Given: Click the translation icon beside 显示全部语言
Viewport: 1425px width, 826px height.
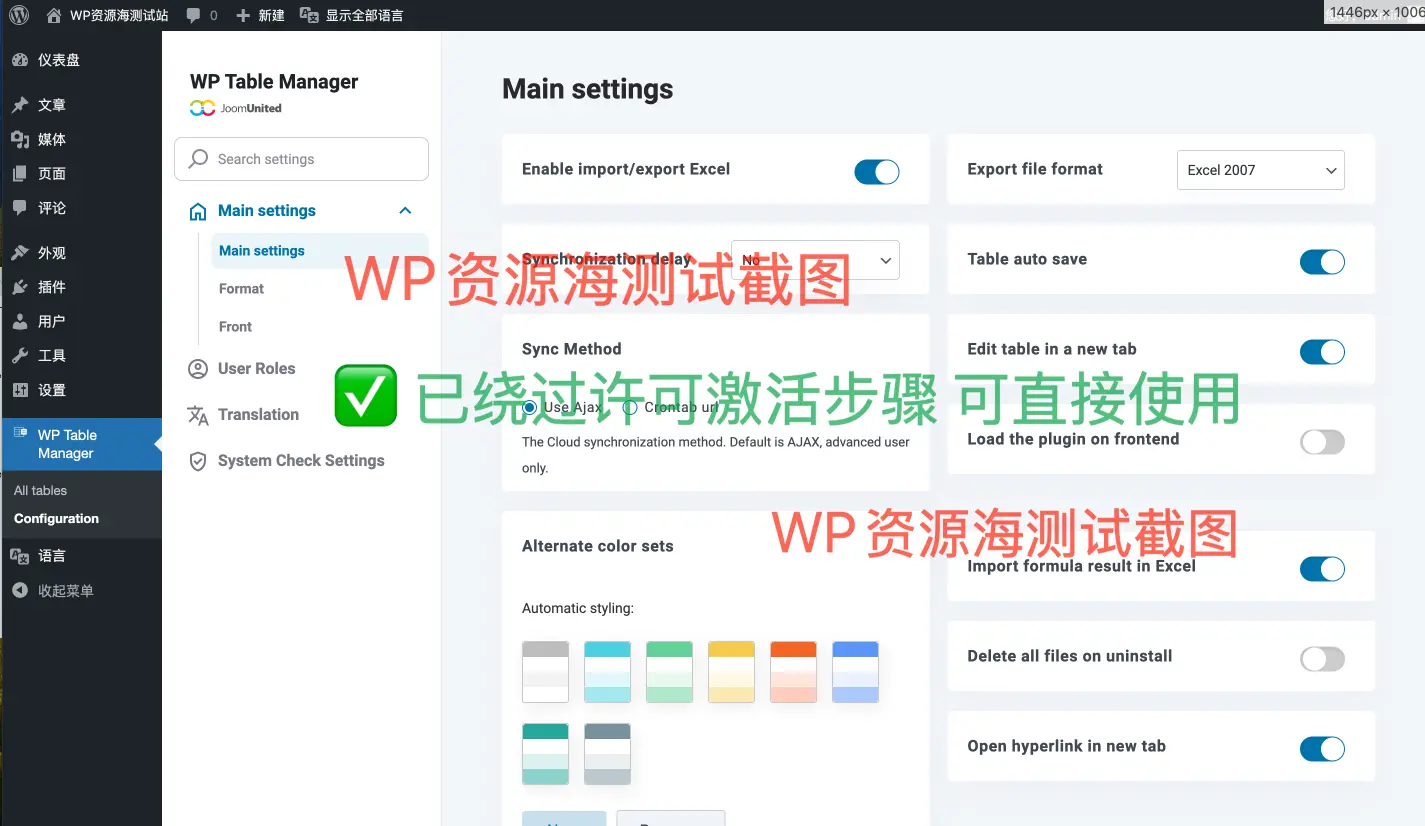Looking at the screenshot, I should pyautogui.click(x=310, y=15).
